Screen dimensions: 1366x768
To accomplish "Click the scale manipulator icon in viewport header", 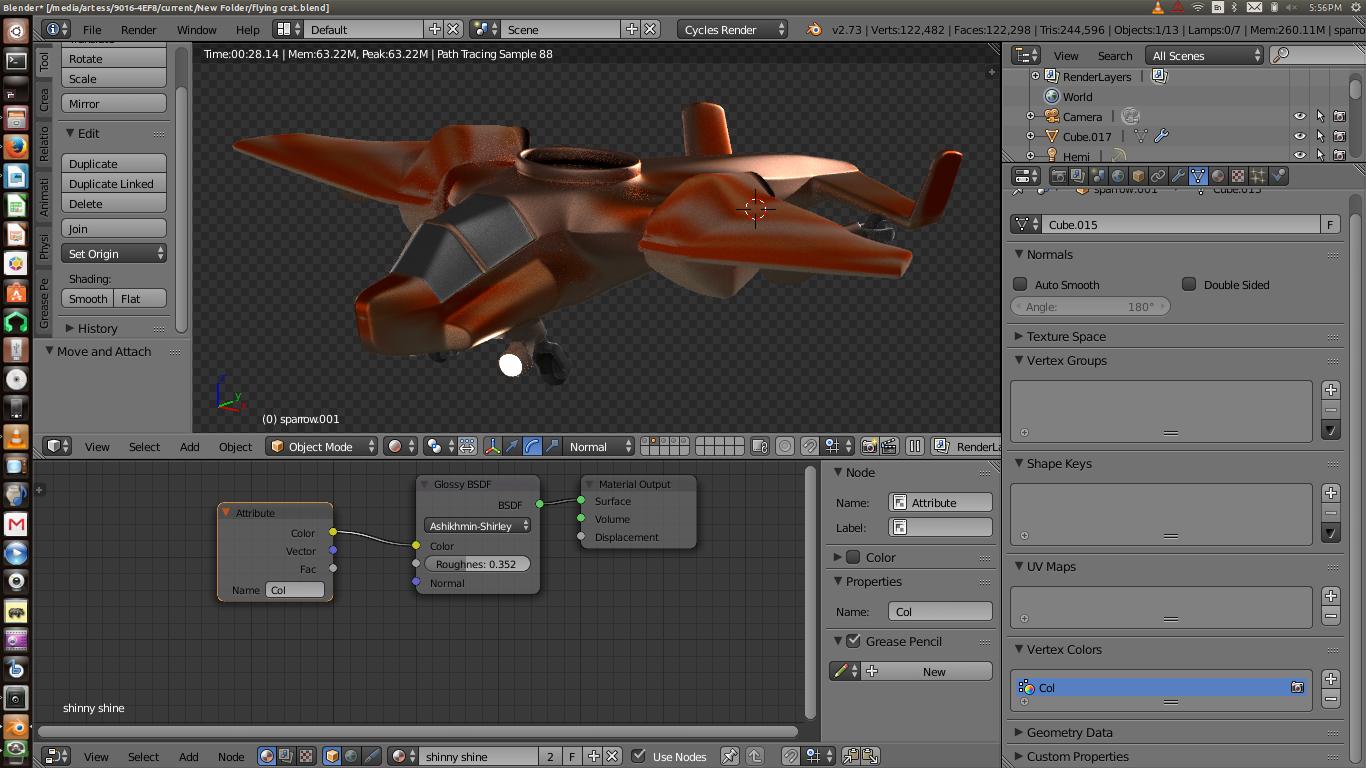I will (x=552, y=447).
